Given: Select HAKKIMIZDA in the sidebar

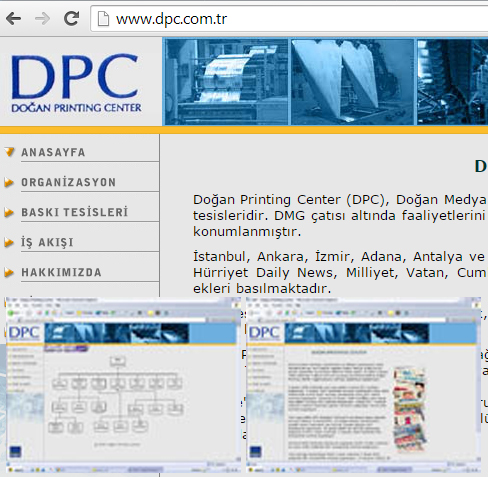Looking at the screenshot, I should pos(61,272).
